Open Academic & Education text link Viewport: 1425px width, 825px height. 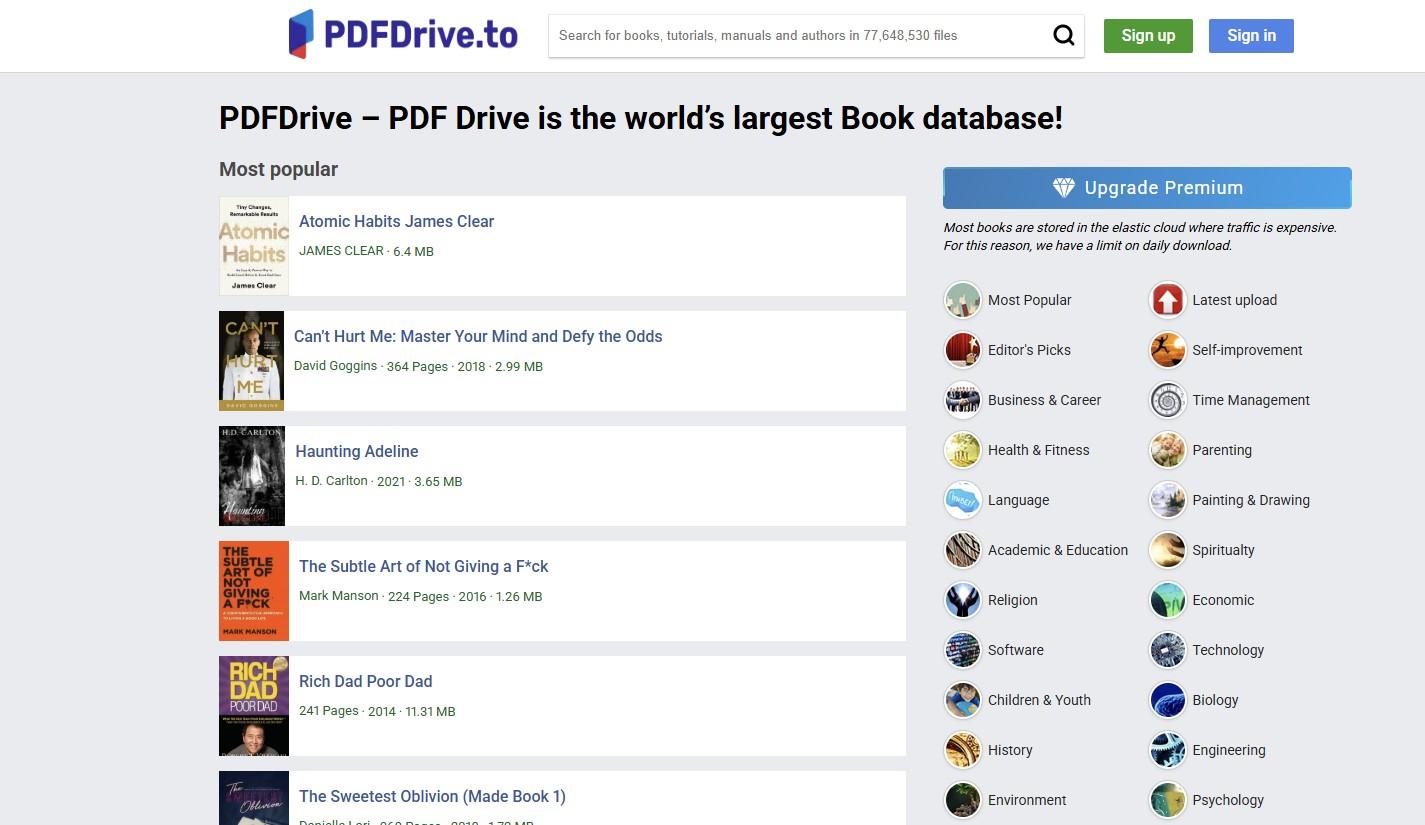tap(1058, 550)
